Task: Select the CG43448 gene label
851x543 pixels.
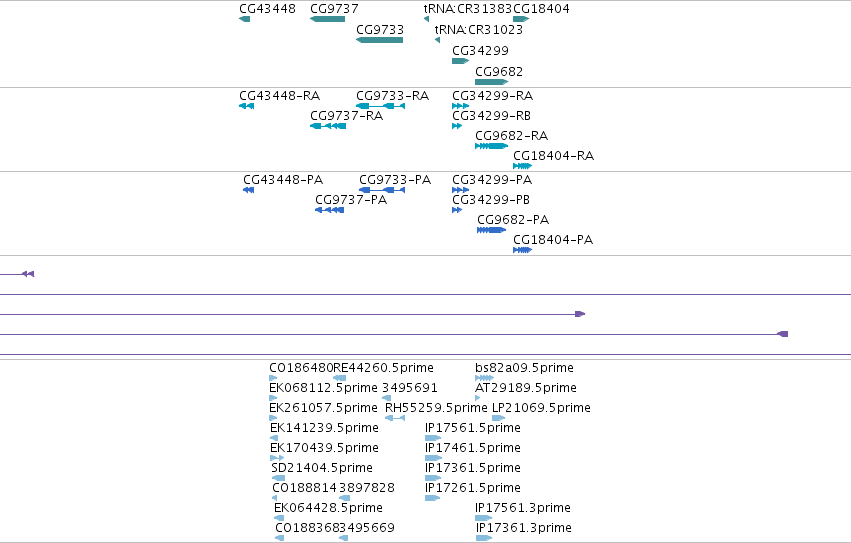Action: point(267,9)
